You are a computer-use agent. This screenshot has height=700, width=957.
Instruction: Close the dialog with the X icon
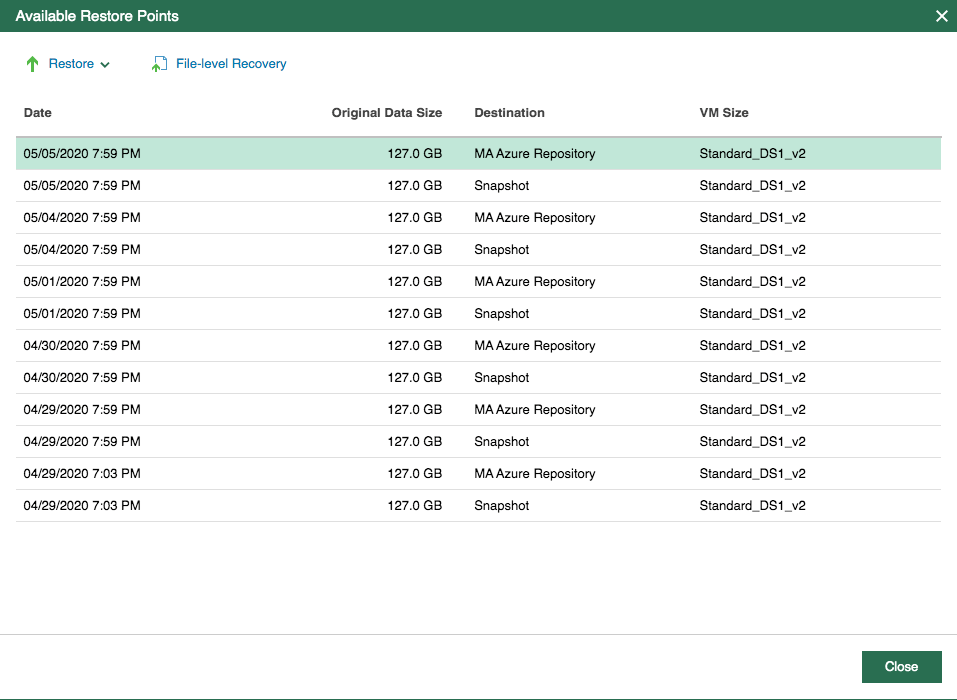[941, 16]
